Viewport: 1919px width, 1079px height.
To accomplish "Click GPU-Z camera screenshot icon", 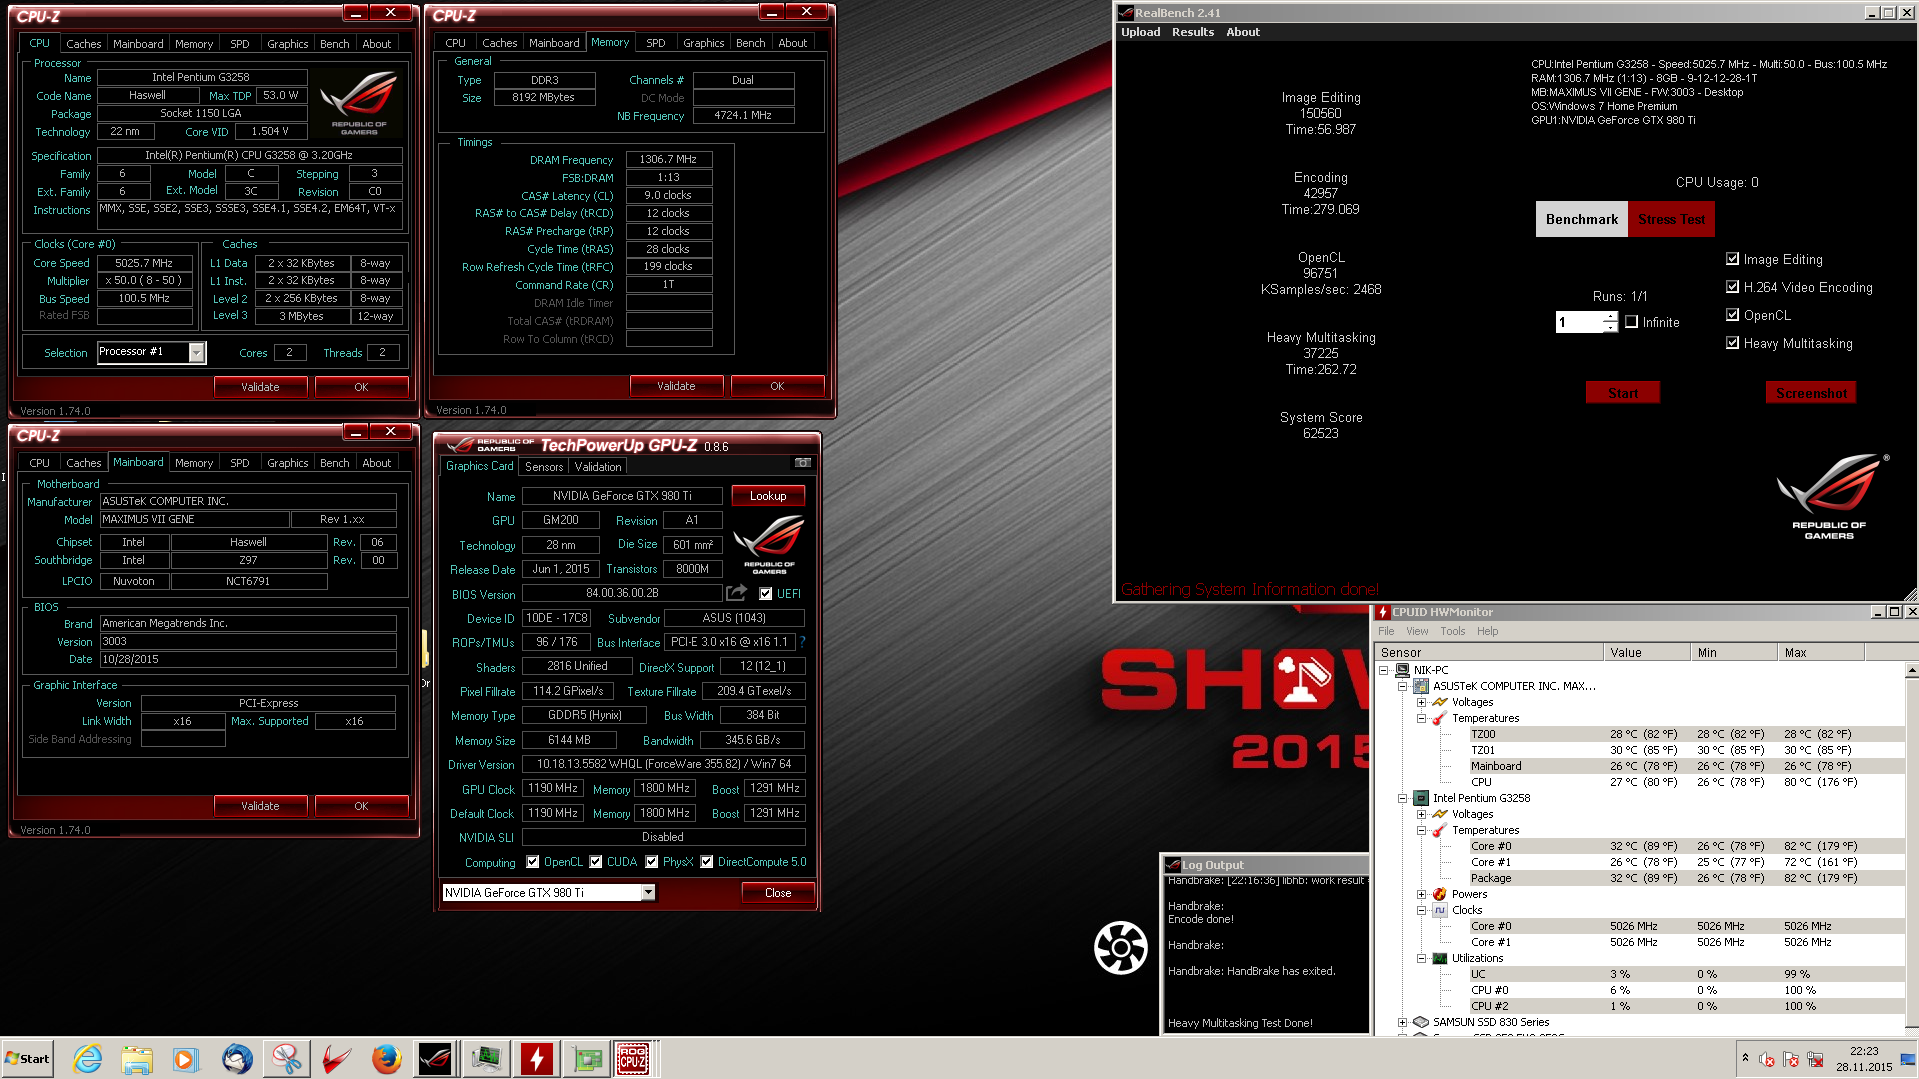I will click(802, 463).
